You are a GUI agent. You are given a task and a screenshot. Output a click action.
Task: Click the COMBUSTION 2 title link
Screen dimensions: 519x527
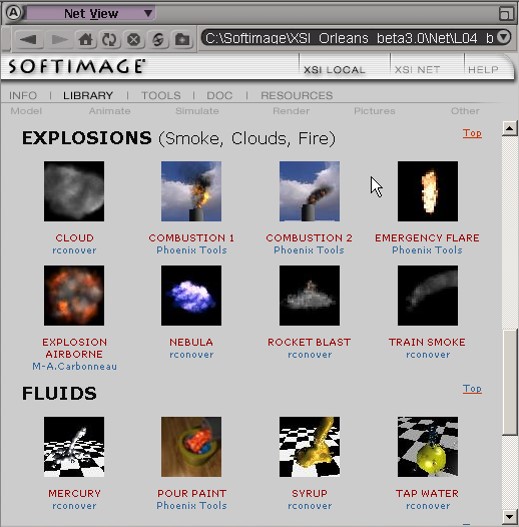309,238
